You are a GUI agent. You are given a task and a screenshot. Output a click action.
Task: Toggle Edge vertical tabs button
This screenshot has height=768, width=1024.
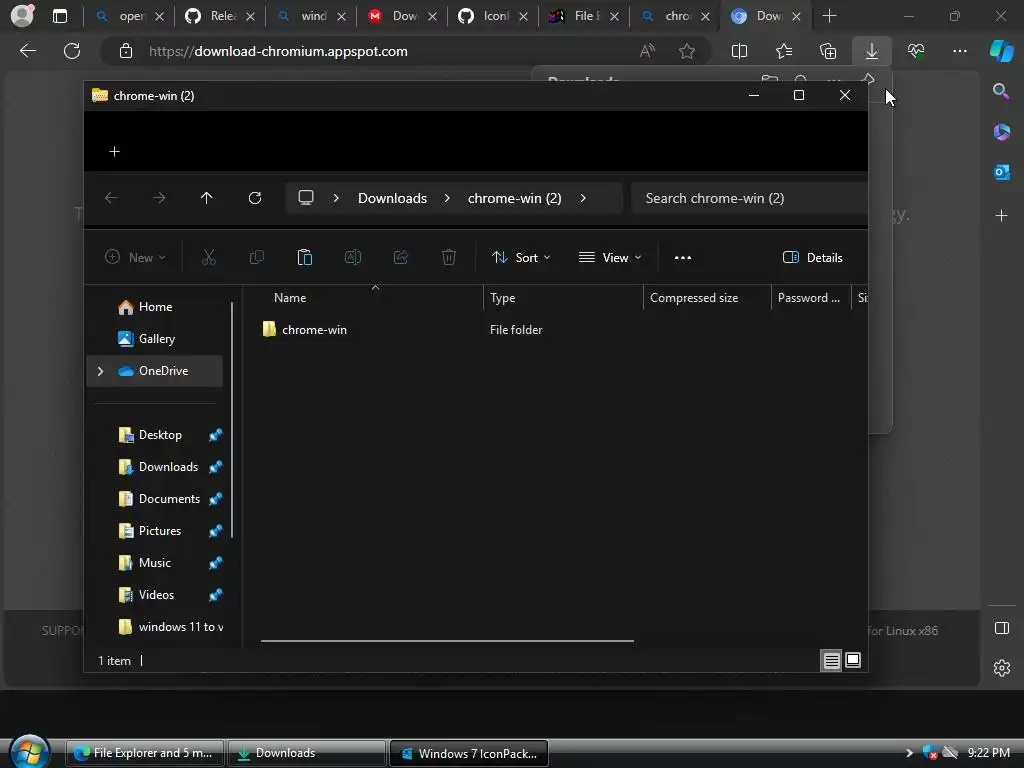60,16
